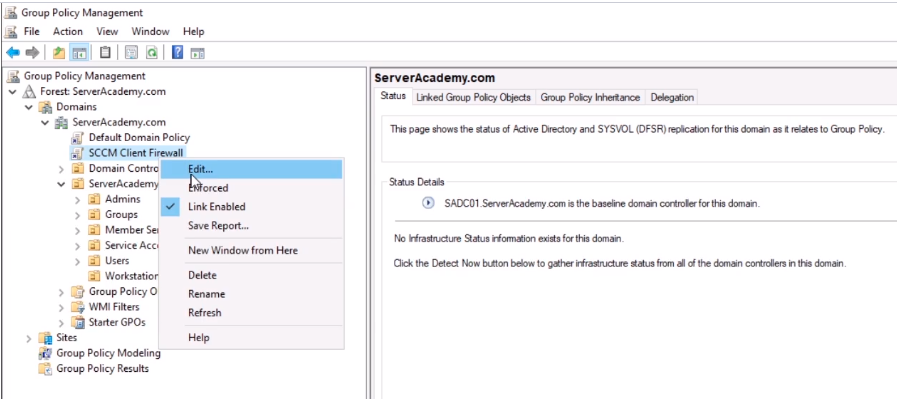Click the Users OU folder icon
Image resolution: width=897 pixels, height=399 pixels.
click(94, 260)
